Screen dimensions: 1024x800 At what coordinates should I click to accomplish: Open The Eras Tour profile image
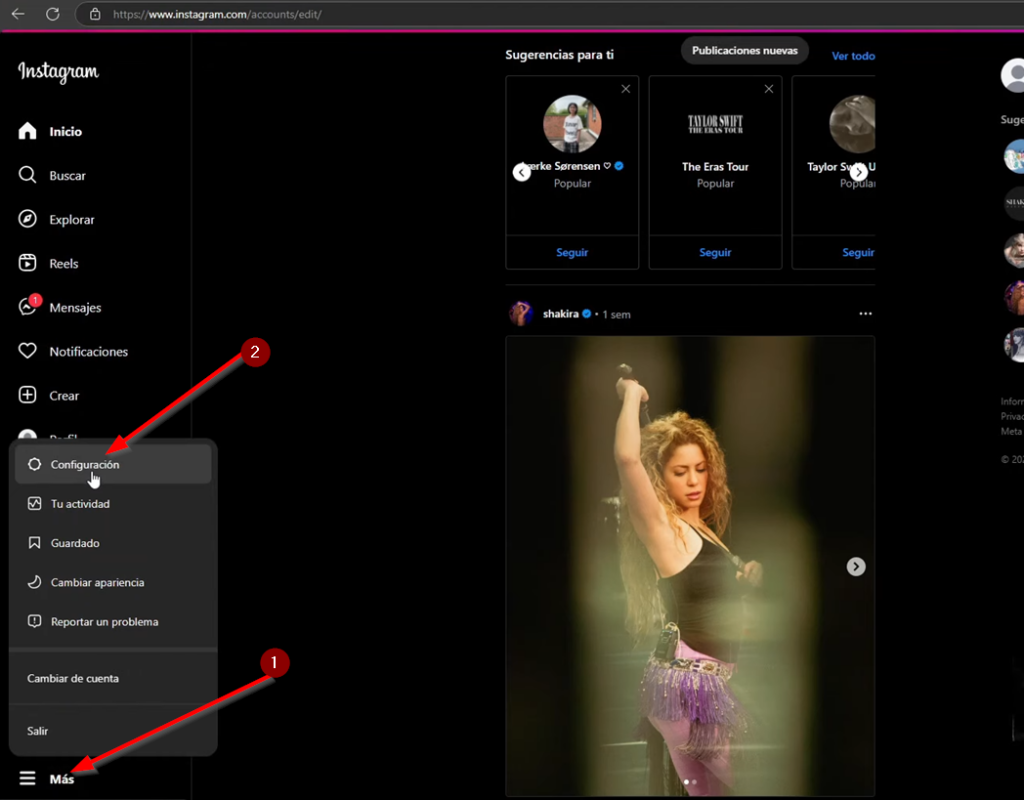(715, 124)
